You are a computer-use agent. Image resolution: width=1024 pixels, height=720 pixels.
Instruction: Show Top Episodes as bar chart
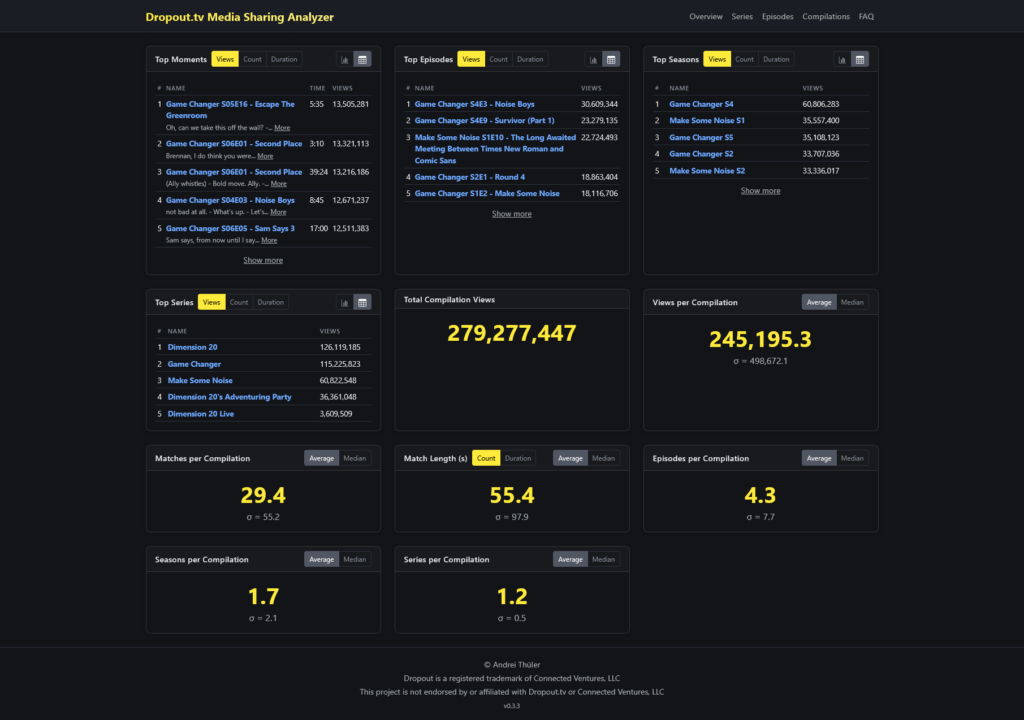[x=593, y=60]
